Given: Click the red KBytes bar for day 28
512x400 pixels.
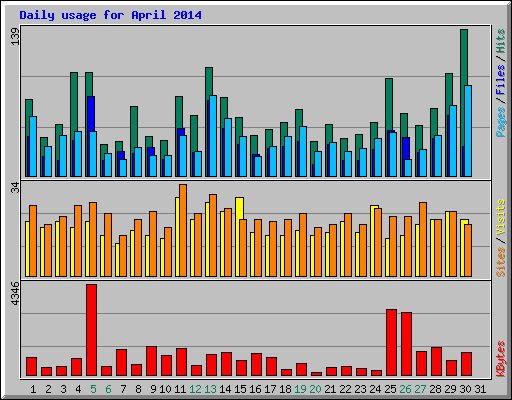Looking at the screenshot, I should pyautogui.click(x=437, y=362).
